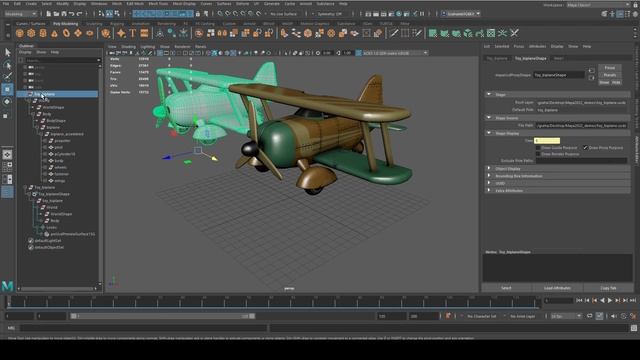Choose the Paint selection tool in toolbox

7,77
